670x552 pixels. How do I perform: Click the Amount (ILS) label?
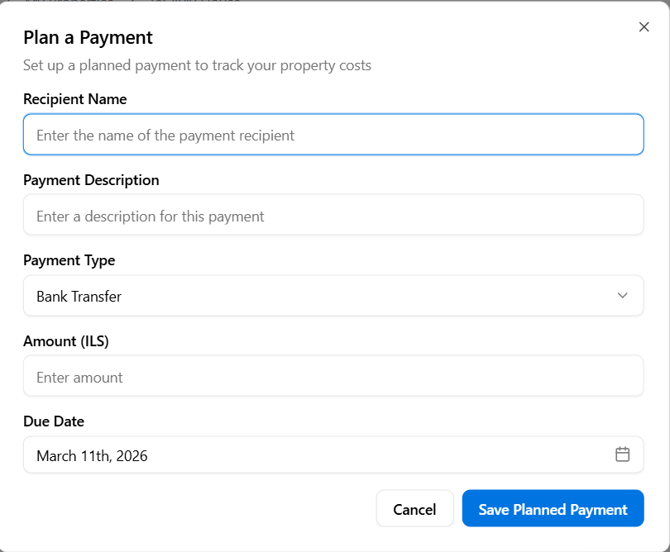tap(66, 341)
